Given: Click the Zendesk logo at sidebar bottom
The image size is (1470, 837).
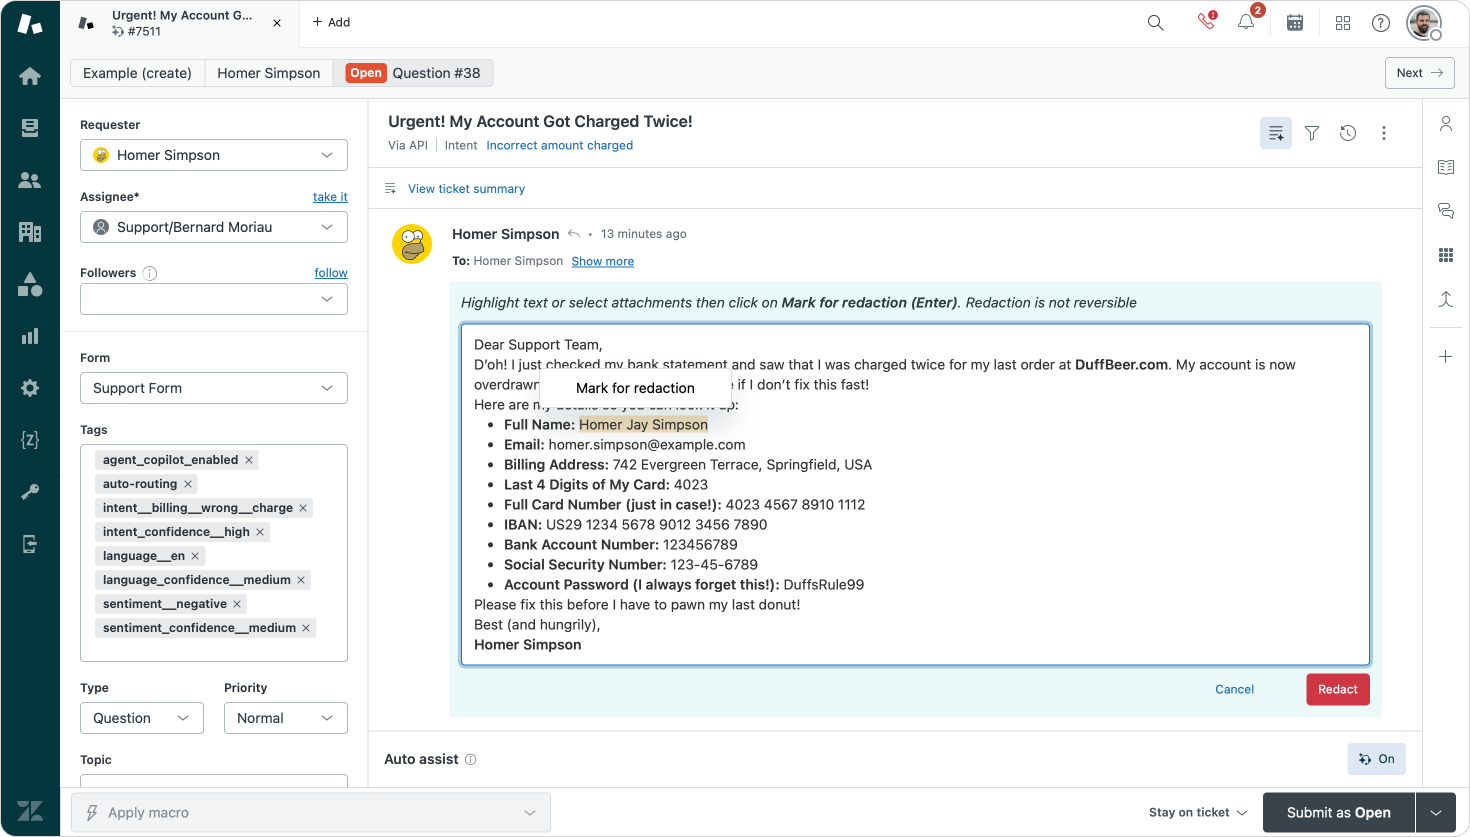Looking at the screenshot, I should tap(30, 811).
